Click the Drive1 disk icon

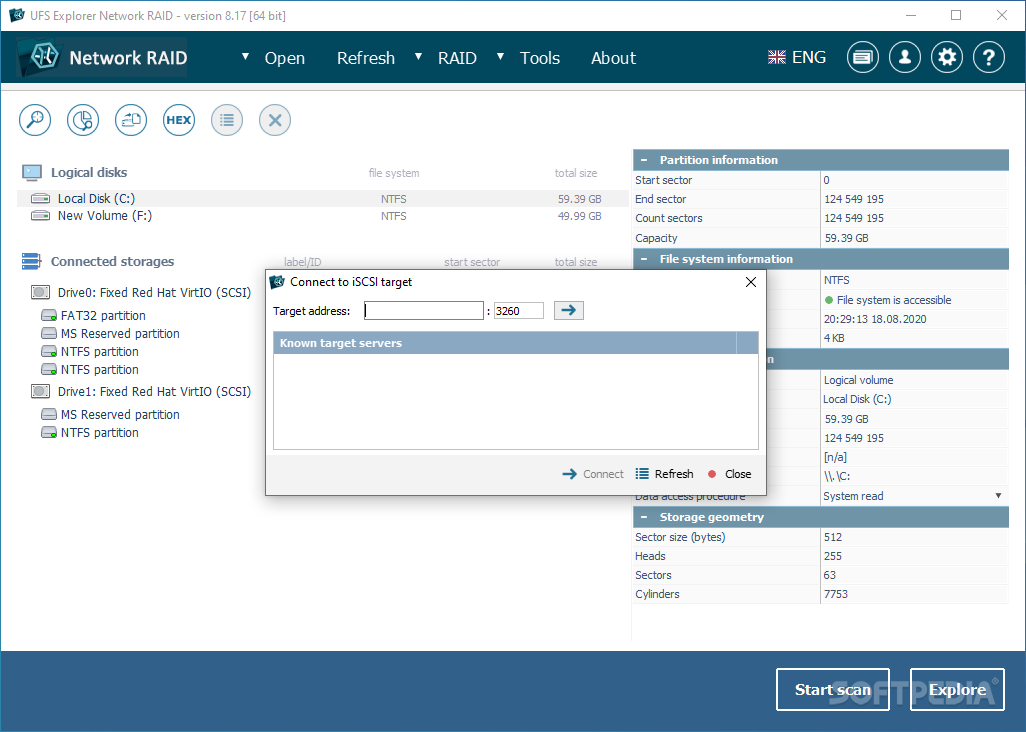pos(41,391)
